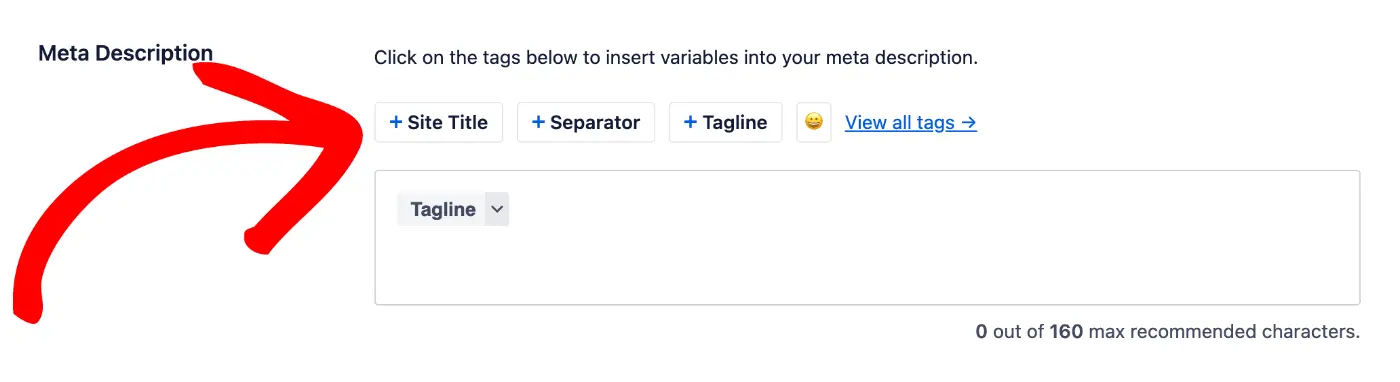This screenshot has height=382, width=1400.
Task: Click the max recommended characters counter
Action: pyautogui.click(x=1168, y=331)
